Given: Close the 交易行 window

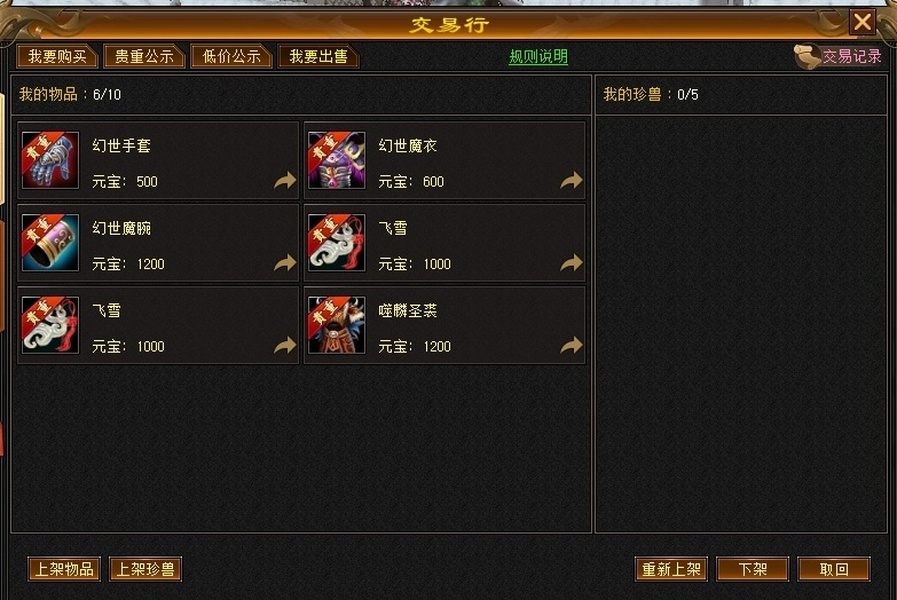Looking at the screenshot, I should click(862, 23).
